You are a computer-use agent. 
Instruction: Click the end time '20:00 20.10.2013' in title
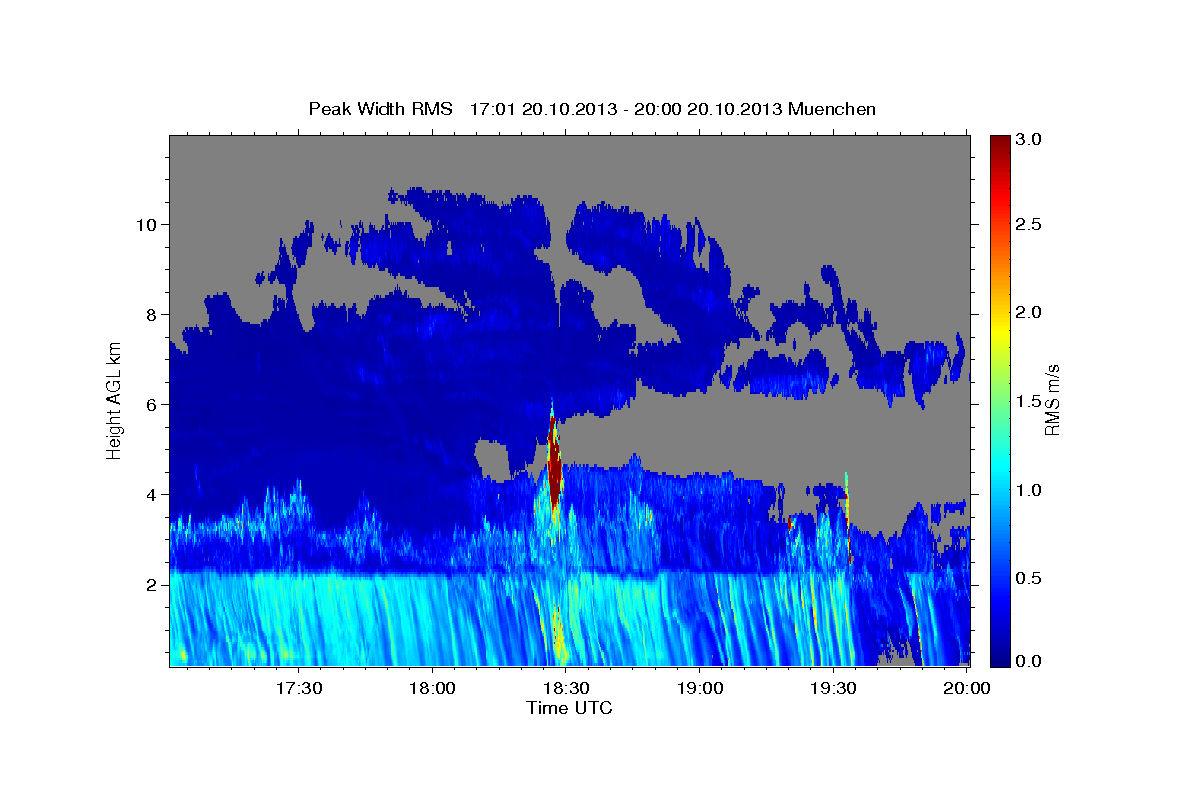tap(711, 109)
